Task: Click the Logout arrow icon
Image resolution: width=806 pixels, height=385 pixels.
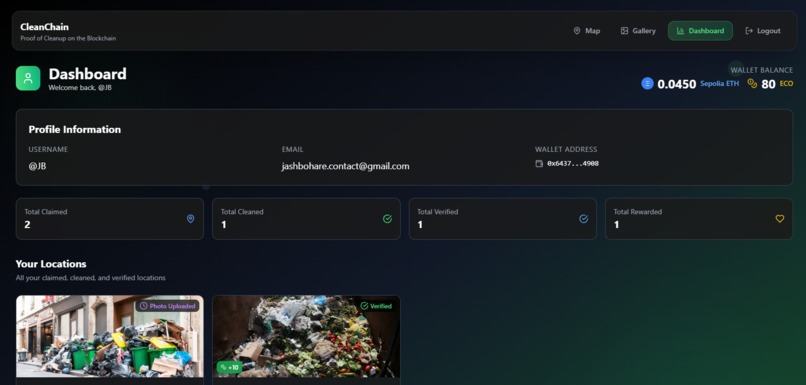Action: tap(749, 31)
